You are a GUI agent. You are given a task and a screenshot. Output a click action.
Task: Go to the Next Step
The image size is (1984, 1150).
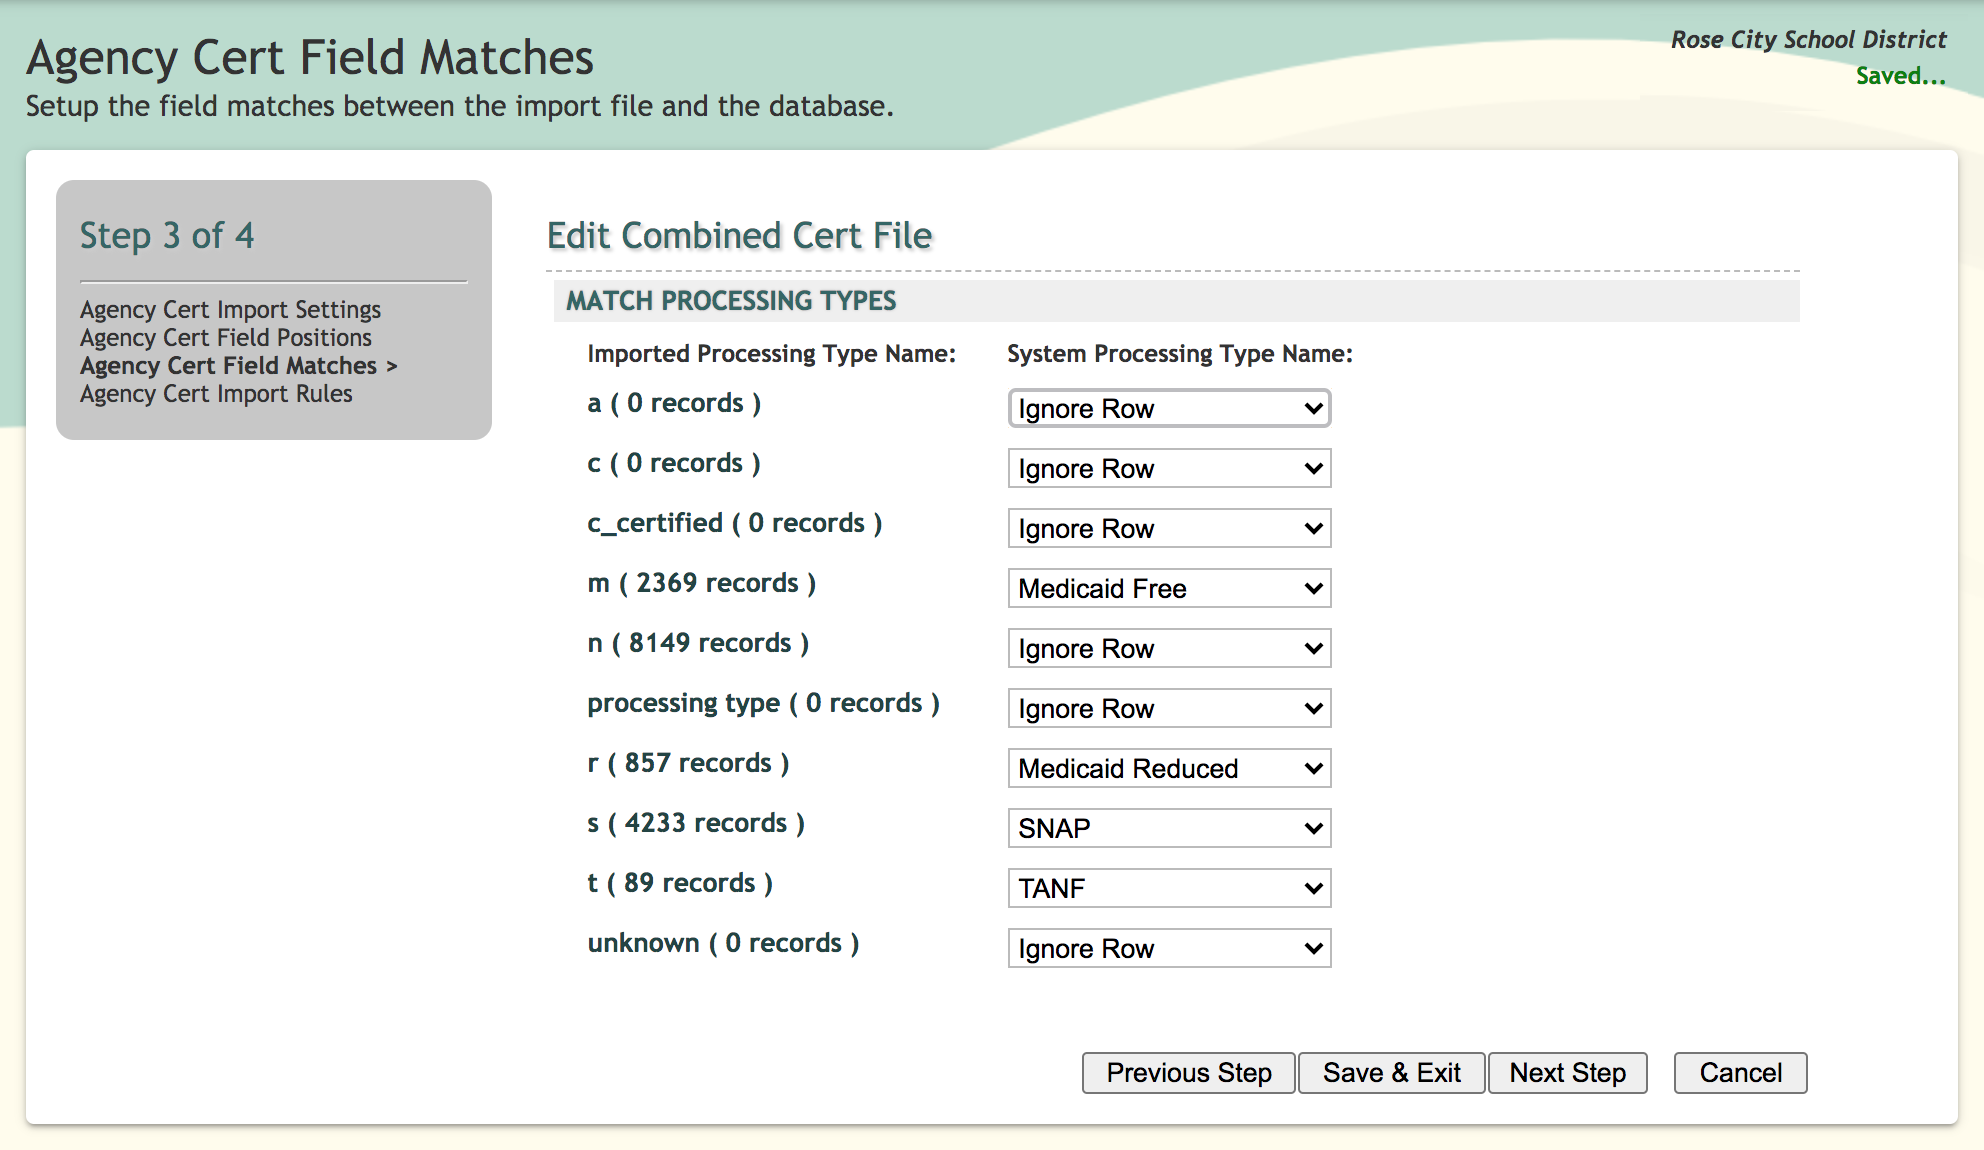tap(1567, 1073)
